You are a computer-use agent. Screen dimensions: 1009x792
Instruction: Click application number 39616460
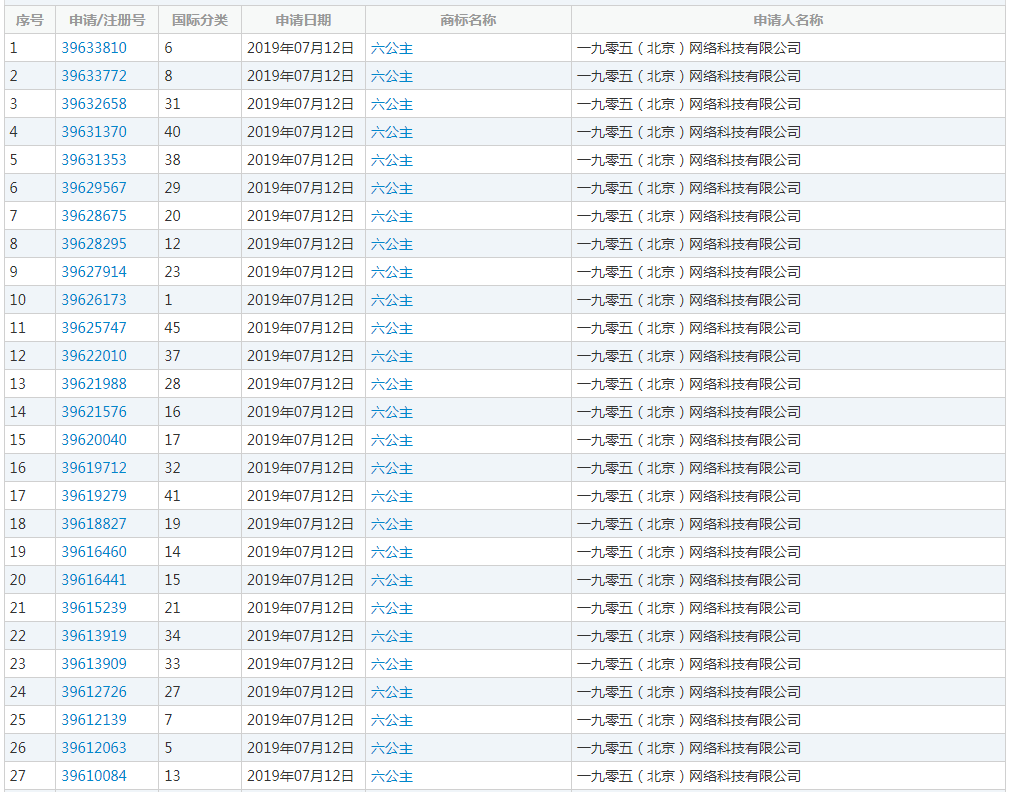pos(94,552)
